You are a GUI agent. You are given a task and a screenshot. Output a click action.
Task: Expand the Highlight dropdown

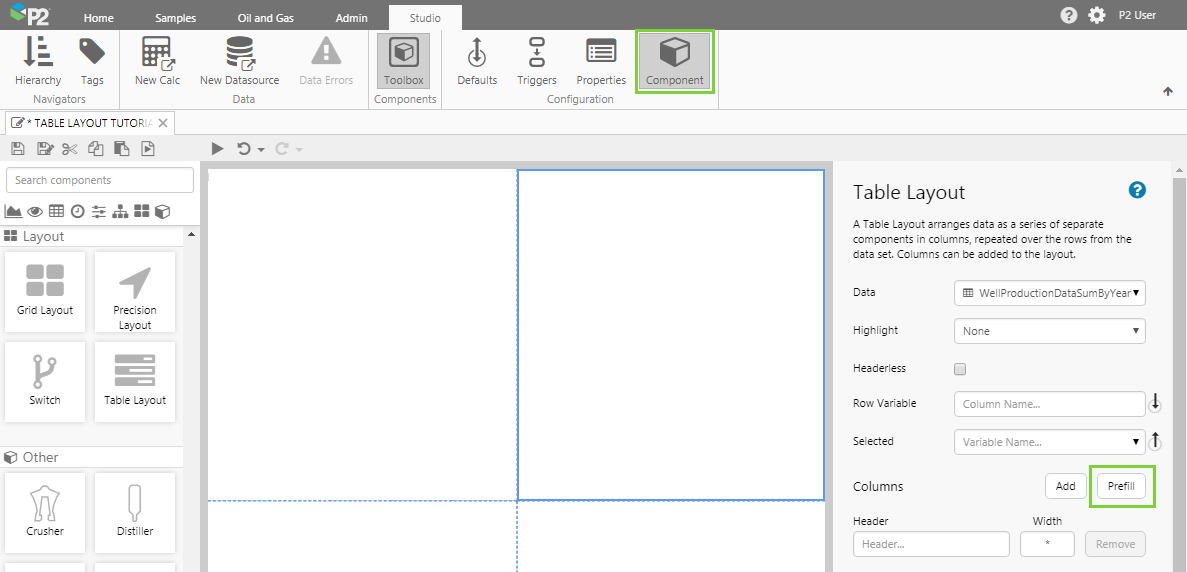point(1049,331)
